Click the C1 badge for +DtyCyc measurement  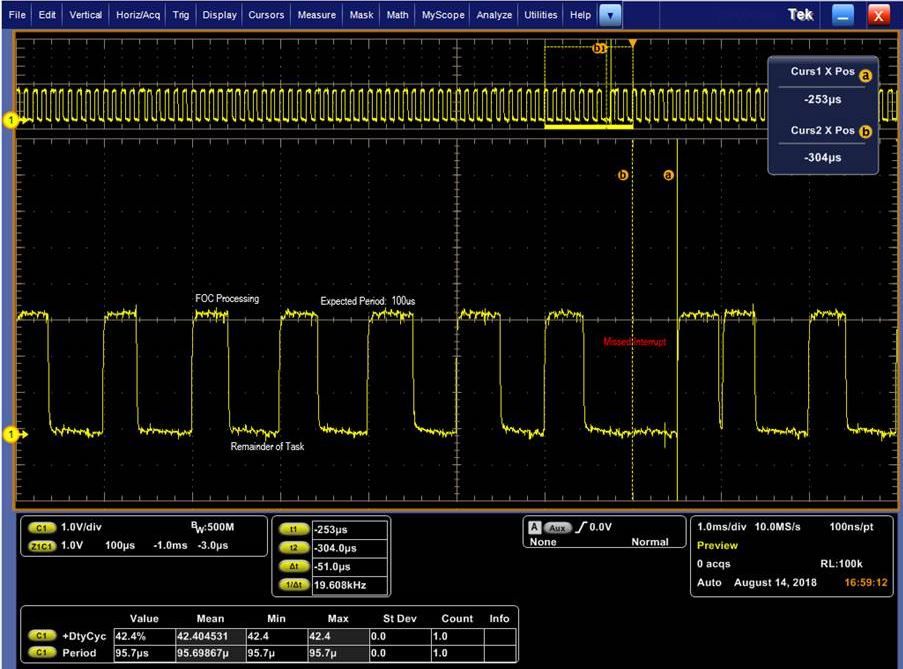41,636
